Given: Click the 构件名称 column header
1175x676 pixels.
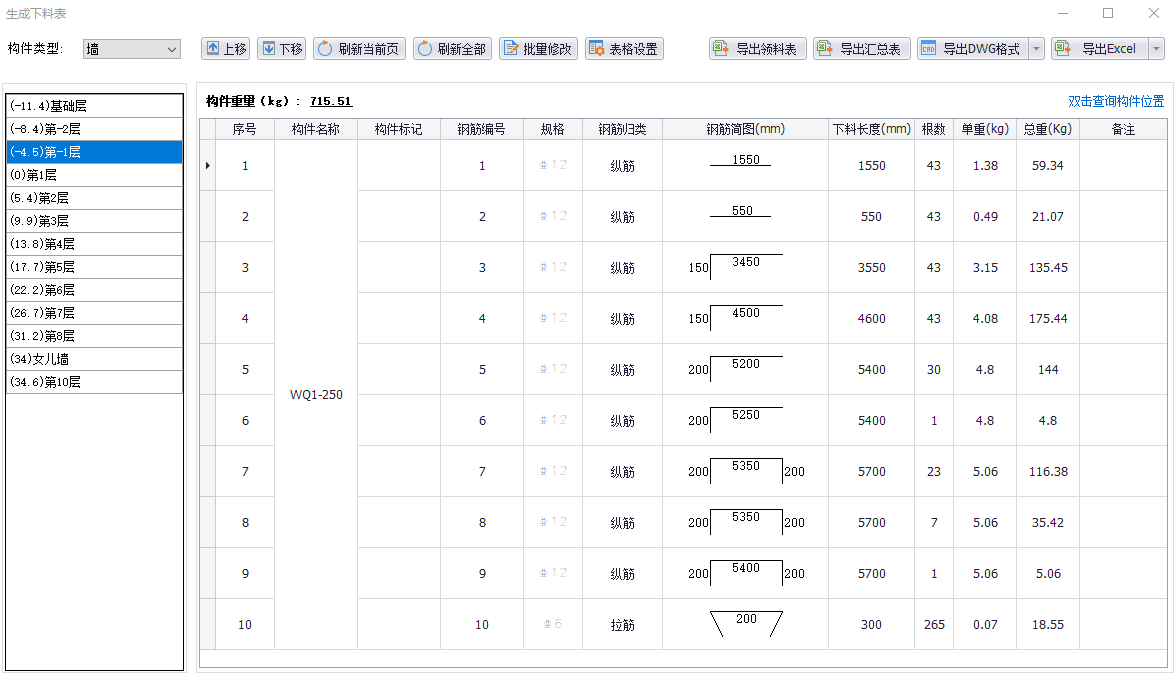Looking at the screenshot, I should pyautogui.click(x=315, y=129).
